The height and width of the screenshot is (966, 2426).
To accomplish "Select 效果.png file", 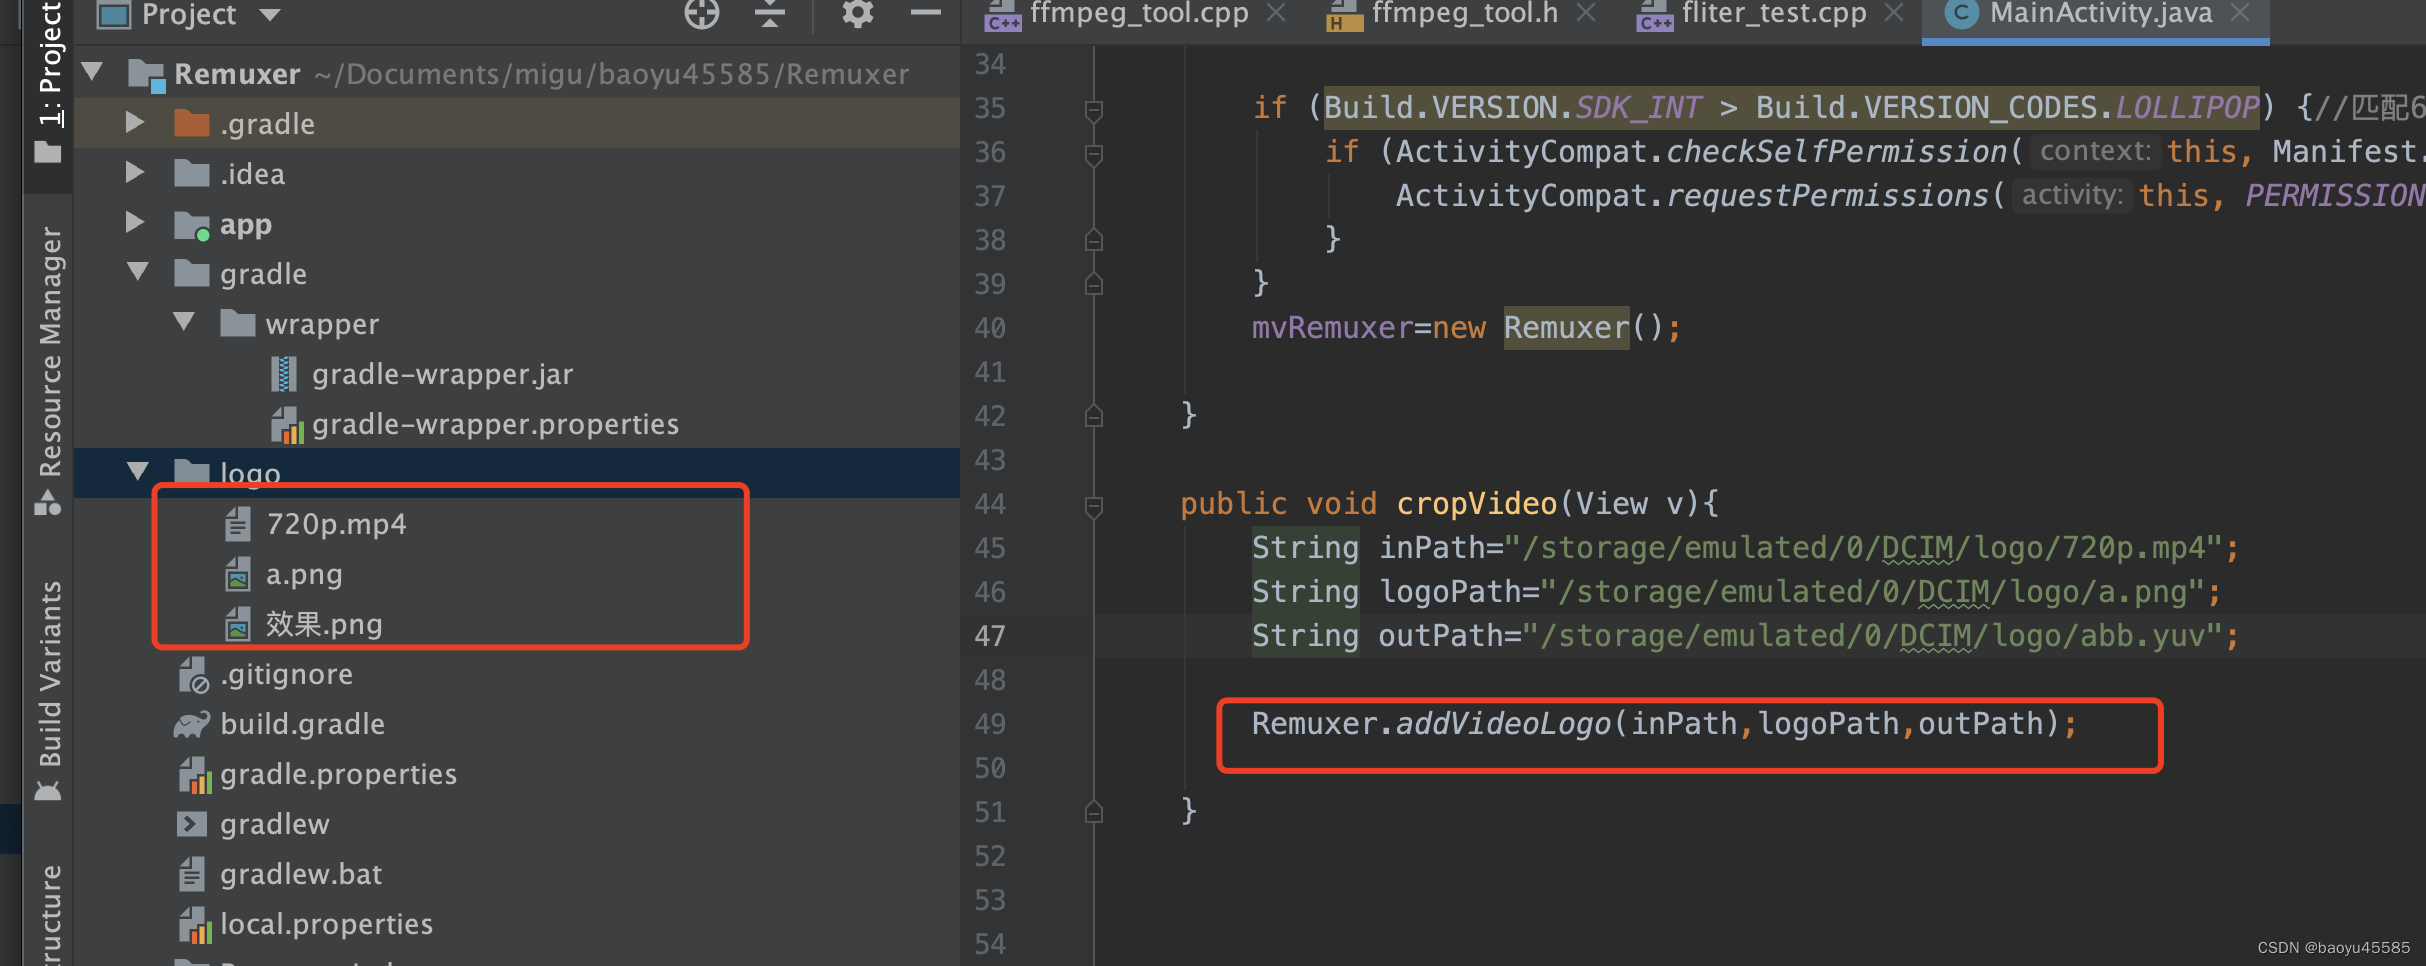I will point(324,625).
